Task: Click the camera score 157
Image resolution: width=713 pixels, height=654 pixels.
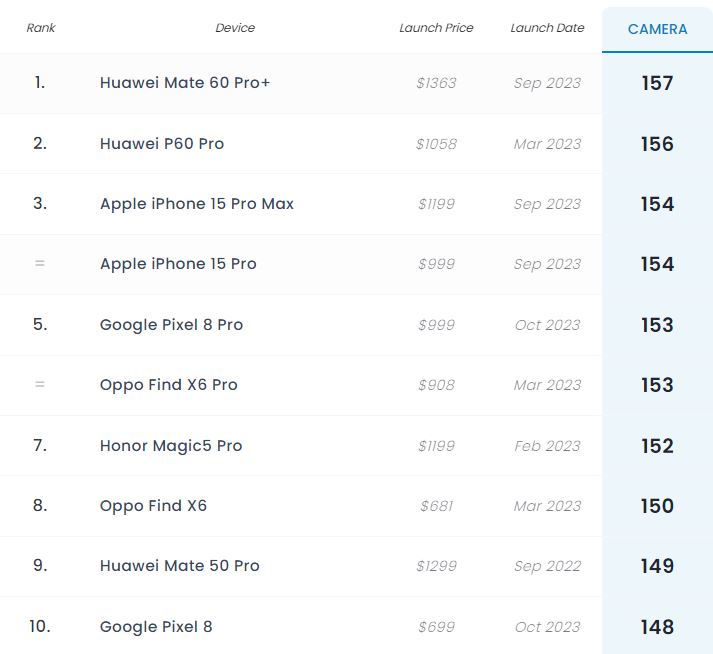Action: pos(657,83)
